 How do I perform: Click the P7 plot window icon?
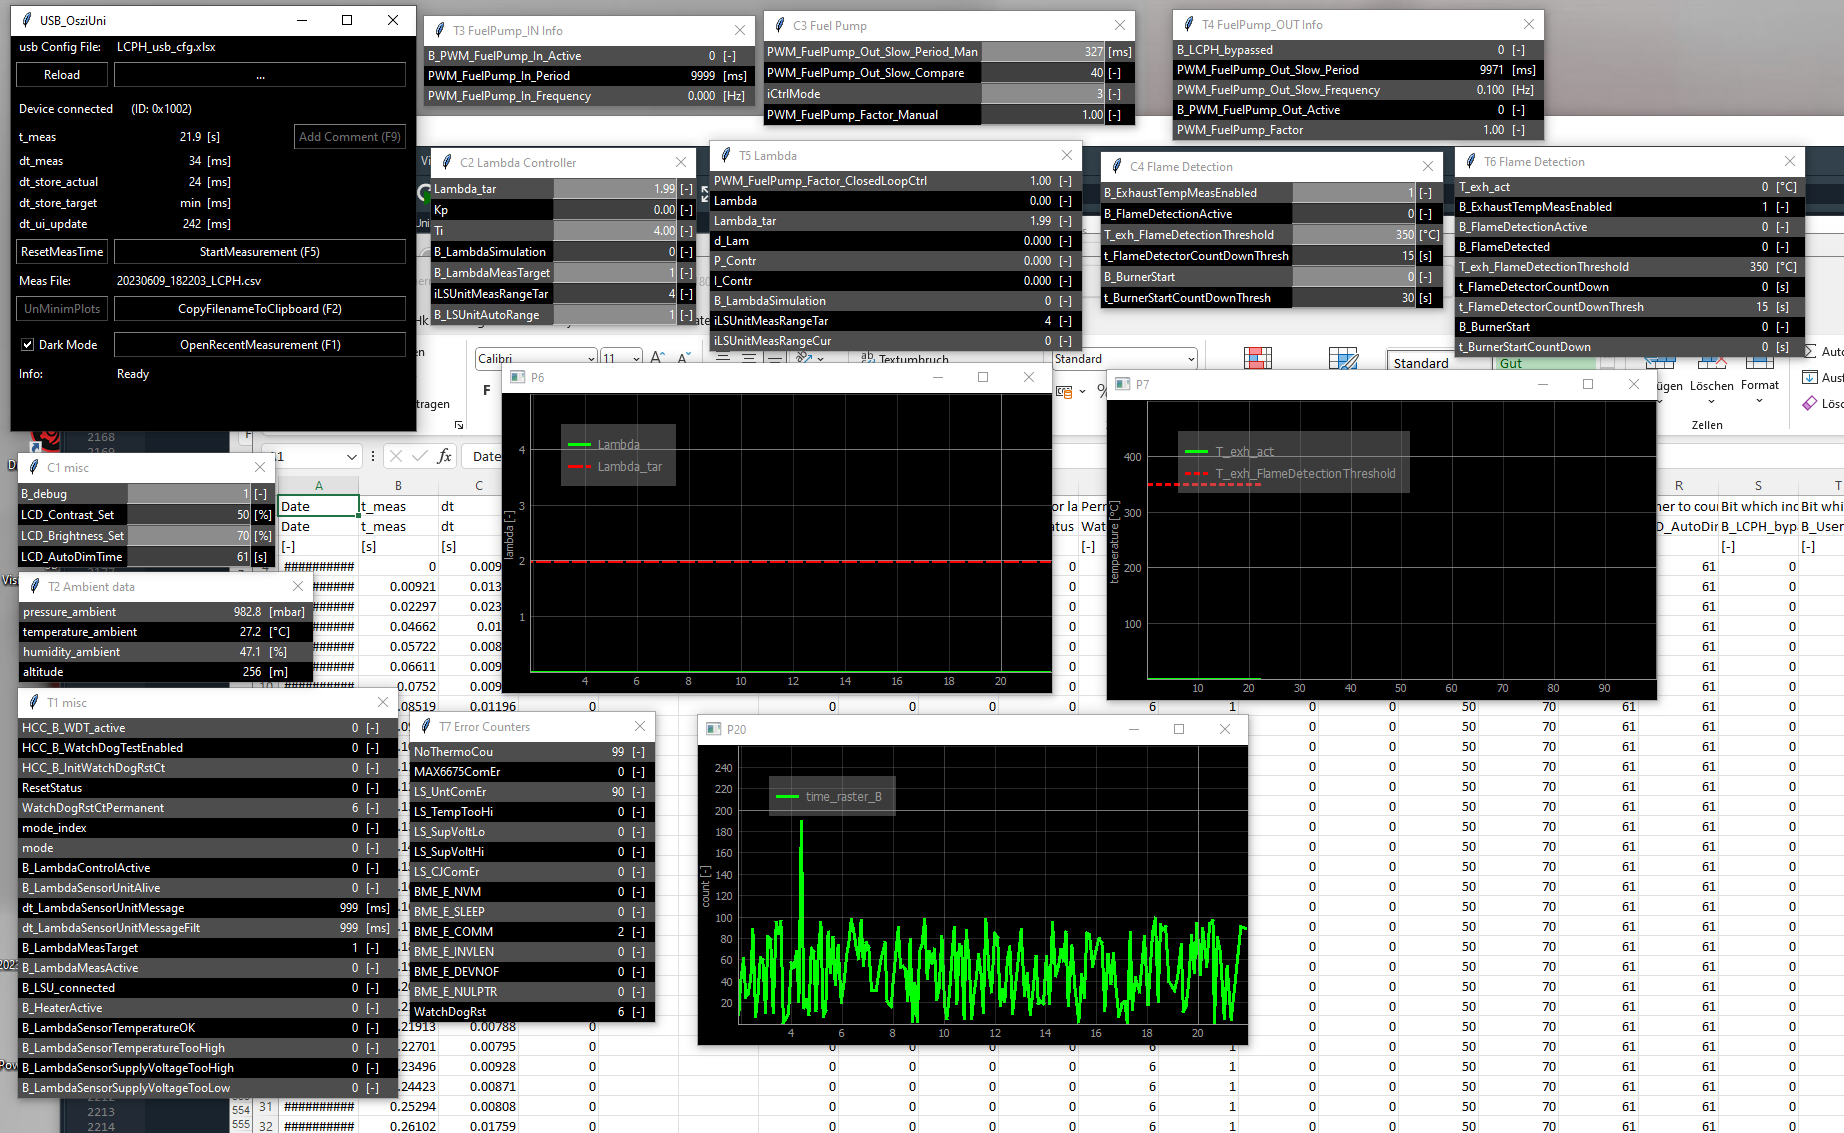click(1122, 384)
